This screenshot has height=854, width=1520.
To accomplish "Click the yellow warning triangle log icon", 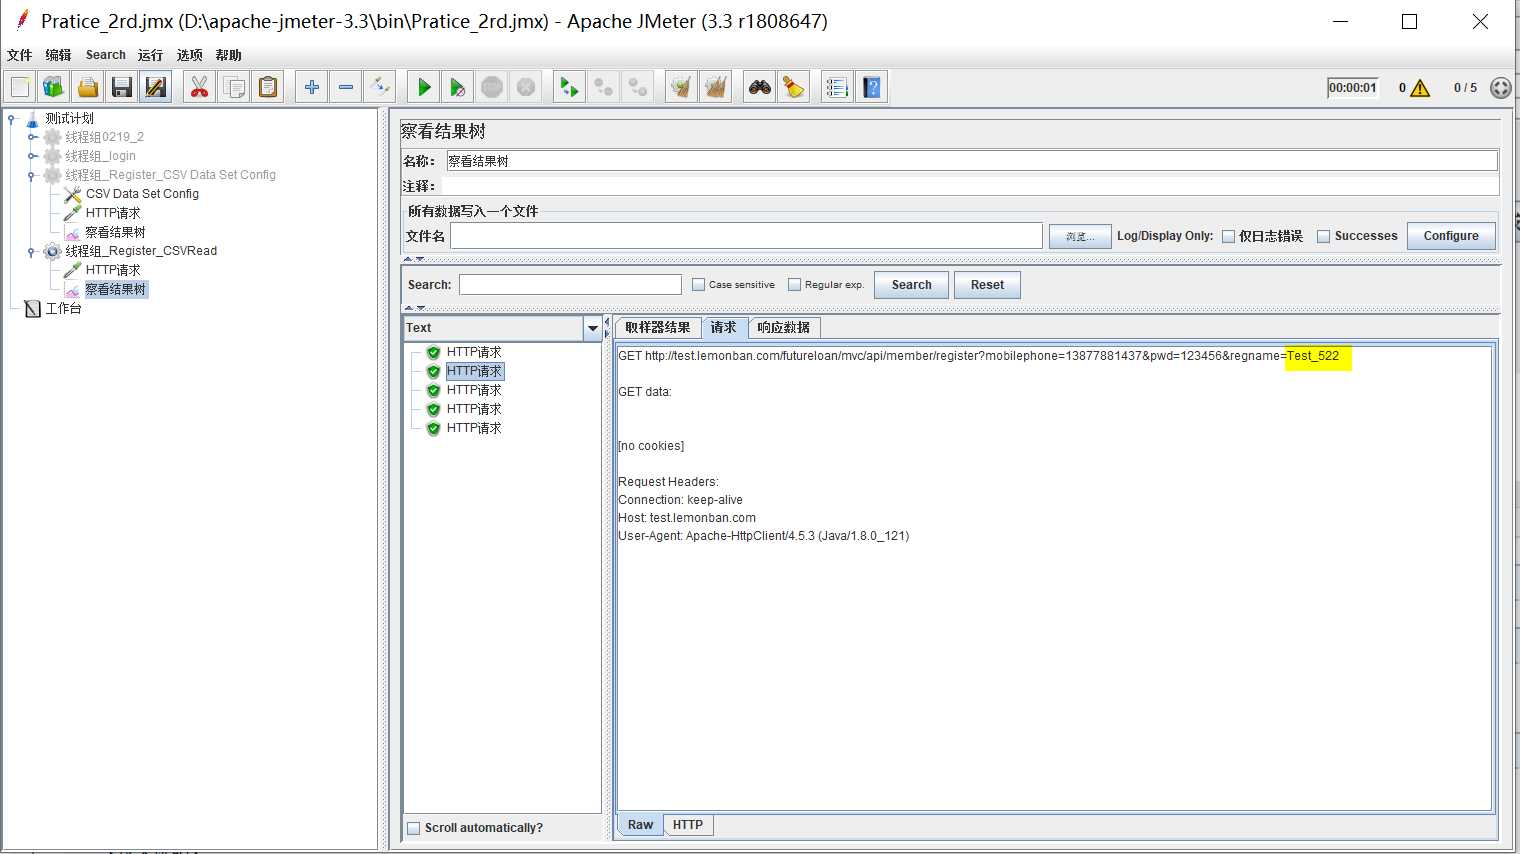I will point(1420,88).
